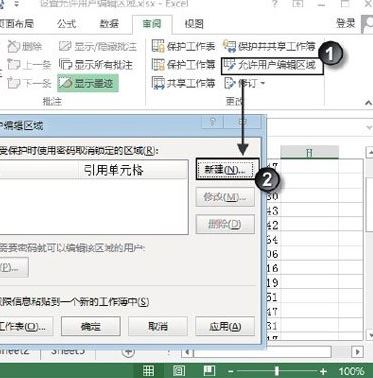Click the zoom slider handle
The image size is (373, 378).
(277, 371)
